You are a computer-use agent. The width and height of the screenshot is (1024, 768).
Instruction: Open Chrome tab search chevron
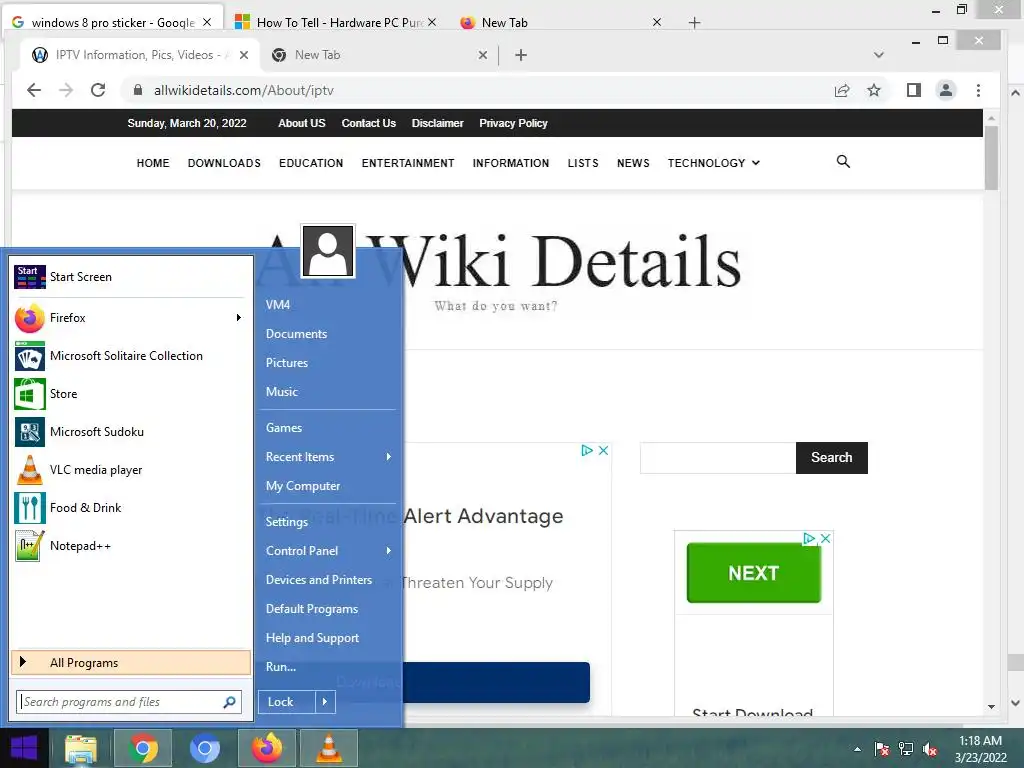coord(879,55)
